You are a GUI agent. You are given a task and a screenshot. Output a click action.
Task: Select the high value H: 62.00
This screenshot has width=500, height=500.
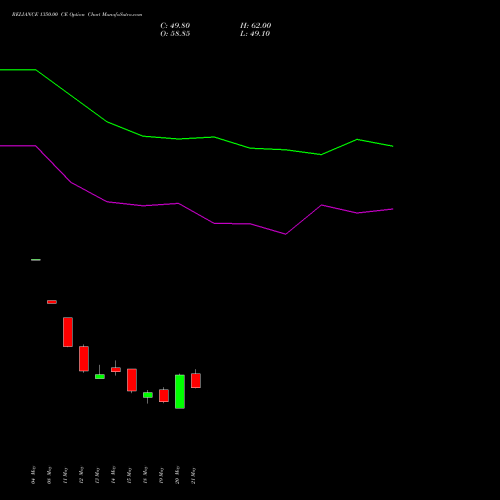255,26
